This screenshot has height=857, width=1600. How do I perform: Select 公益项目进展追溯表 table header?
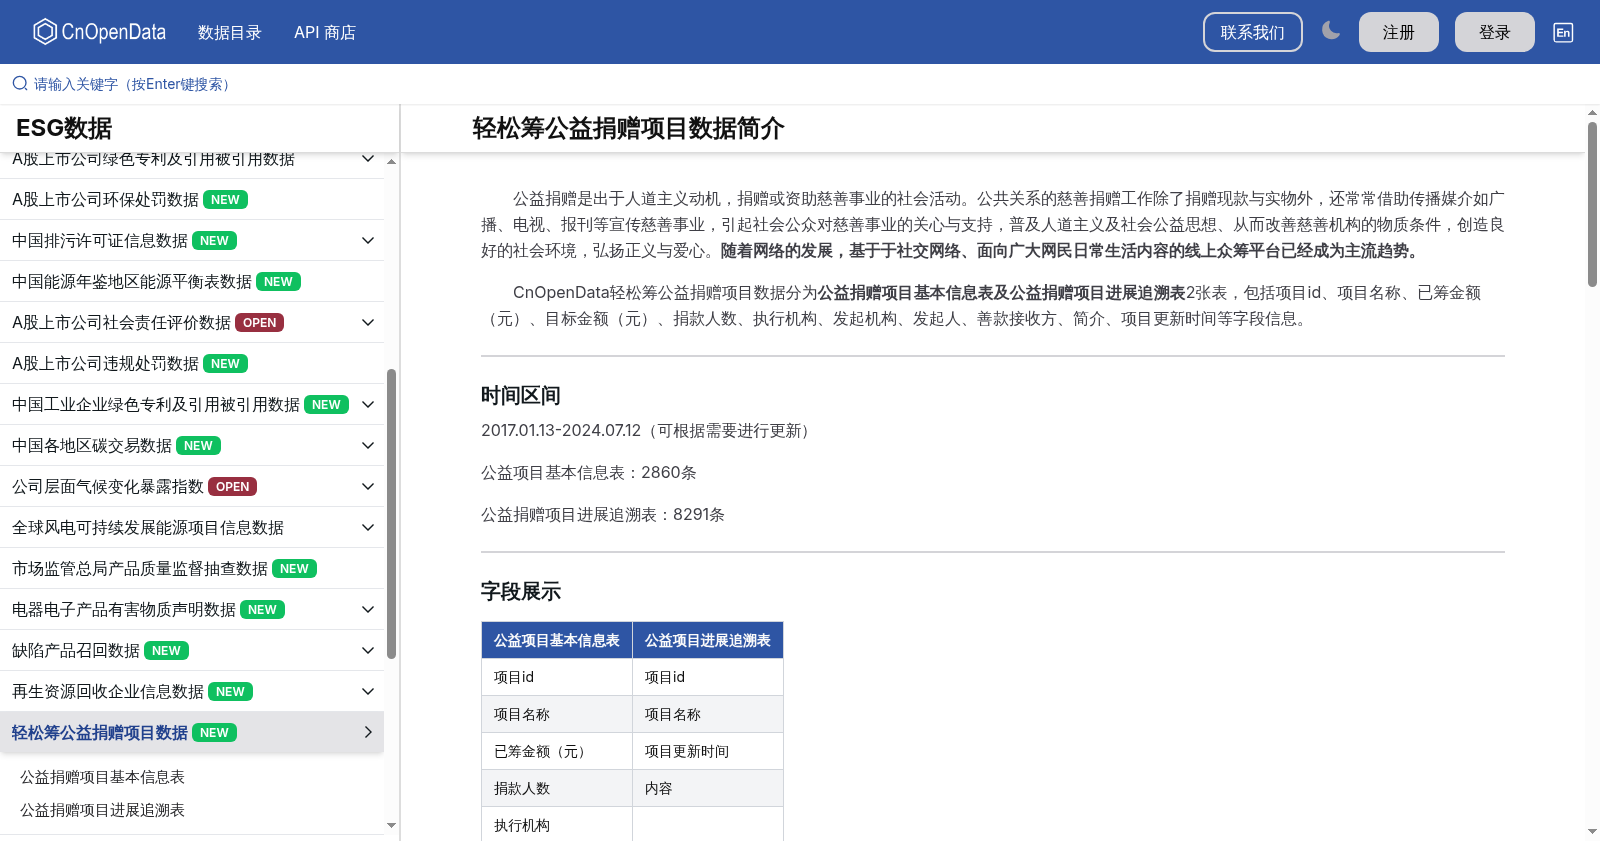[708, 640]
